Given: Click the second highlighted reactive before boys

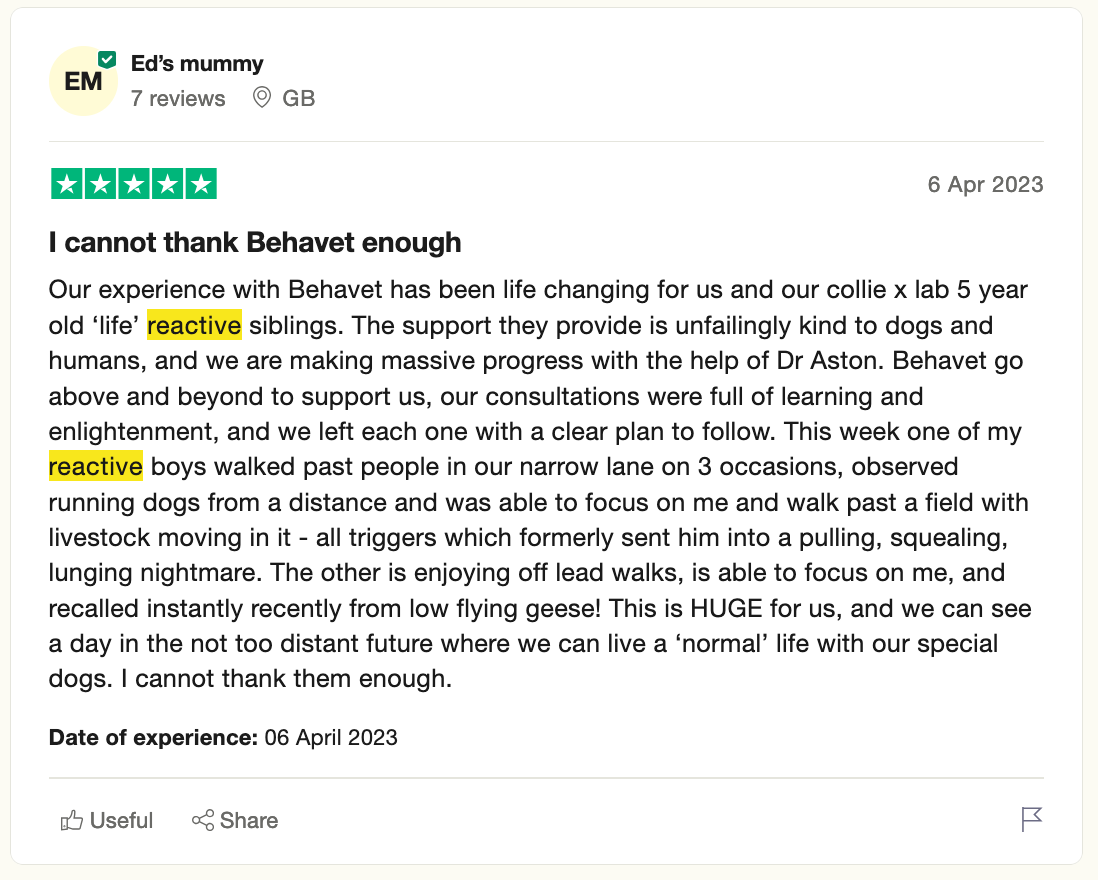Looking at the screenshot, I should (x=96, y=466).
